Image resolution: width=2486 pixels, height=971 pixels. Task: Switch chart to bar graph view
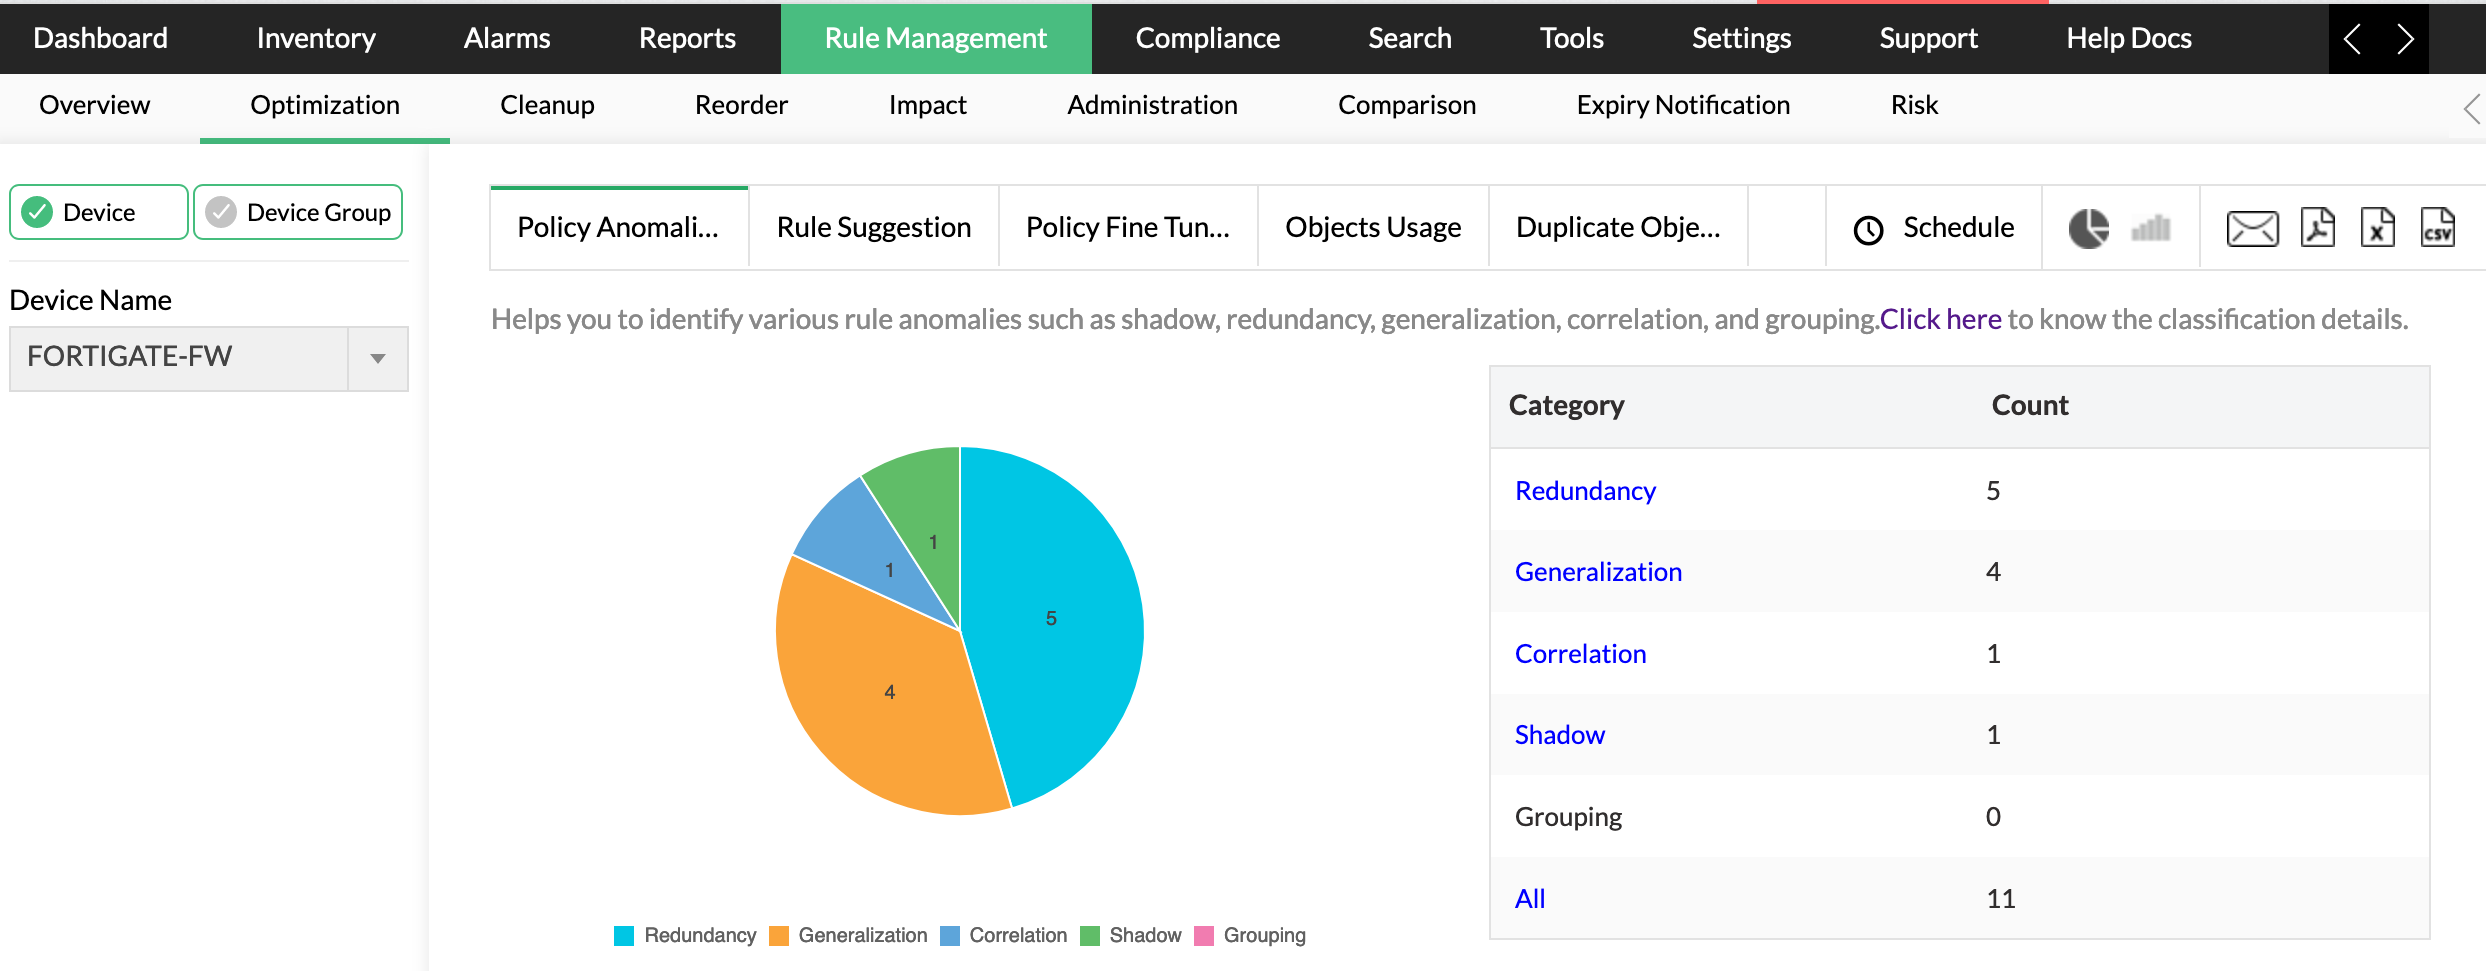point(2152,227)
